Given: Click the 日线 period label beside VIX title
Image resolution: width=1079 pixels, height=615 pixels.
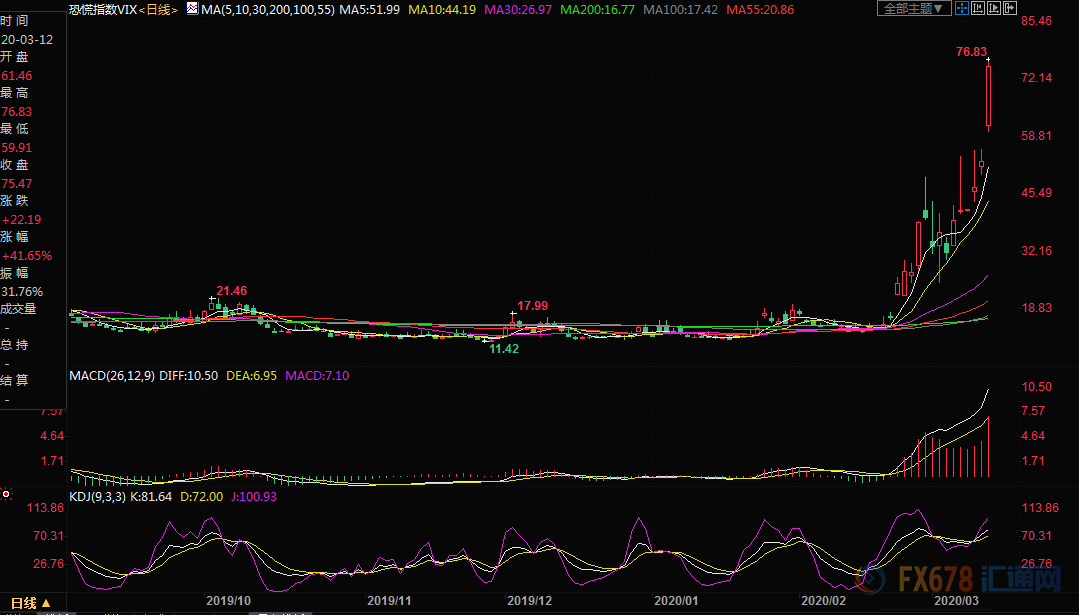Looking at the screenshot, I should pyautogui.click(x=158, y=9).
